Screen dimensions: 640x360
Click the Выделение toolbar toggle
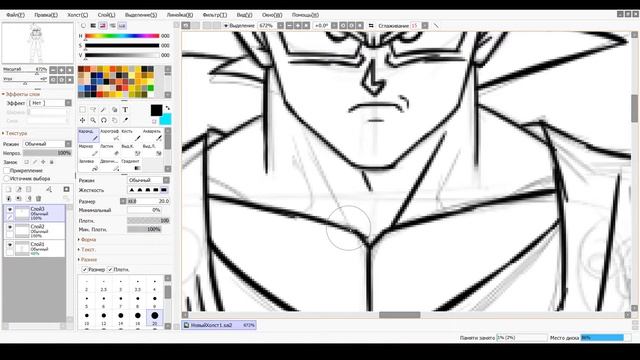click(239, 26)
